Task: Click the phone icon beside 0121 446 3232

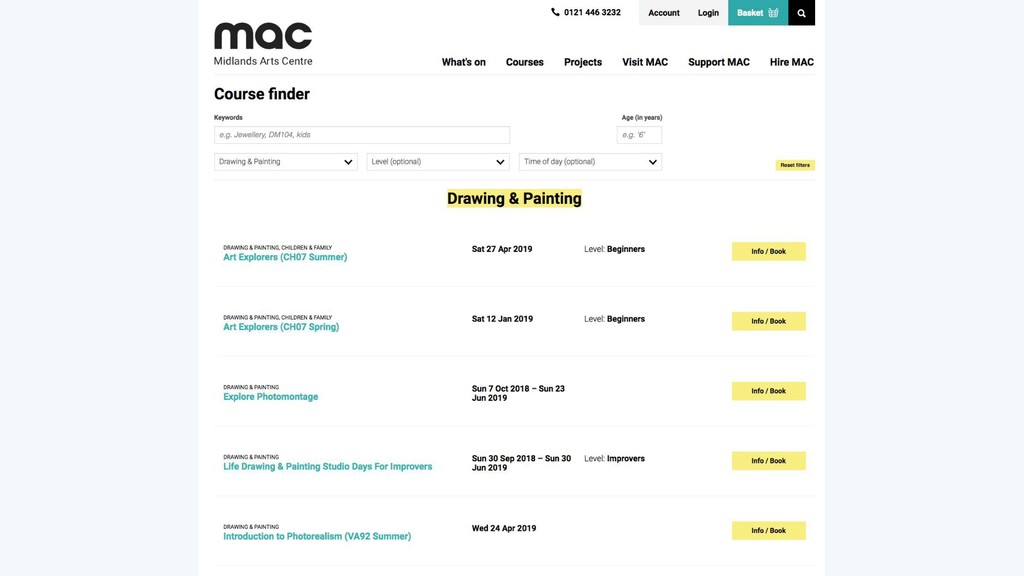Action: click(555, 12)
